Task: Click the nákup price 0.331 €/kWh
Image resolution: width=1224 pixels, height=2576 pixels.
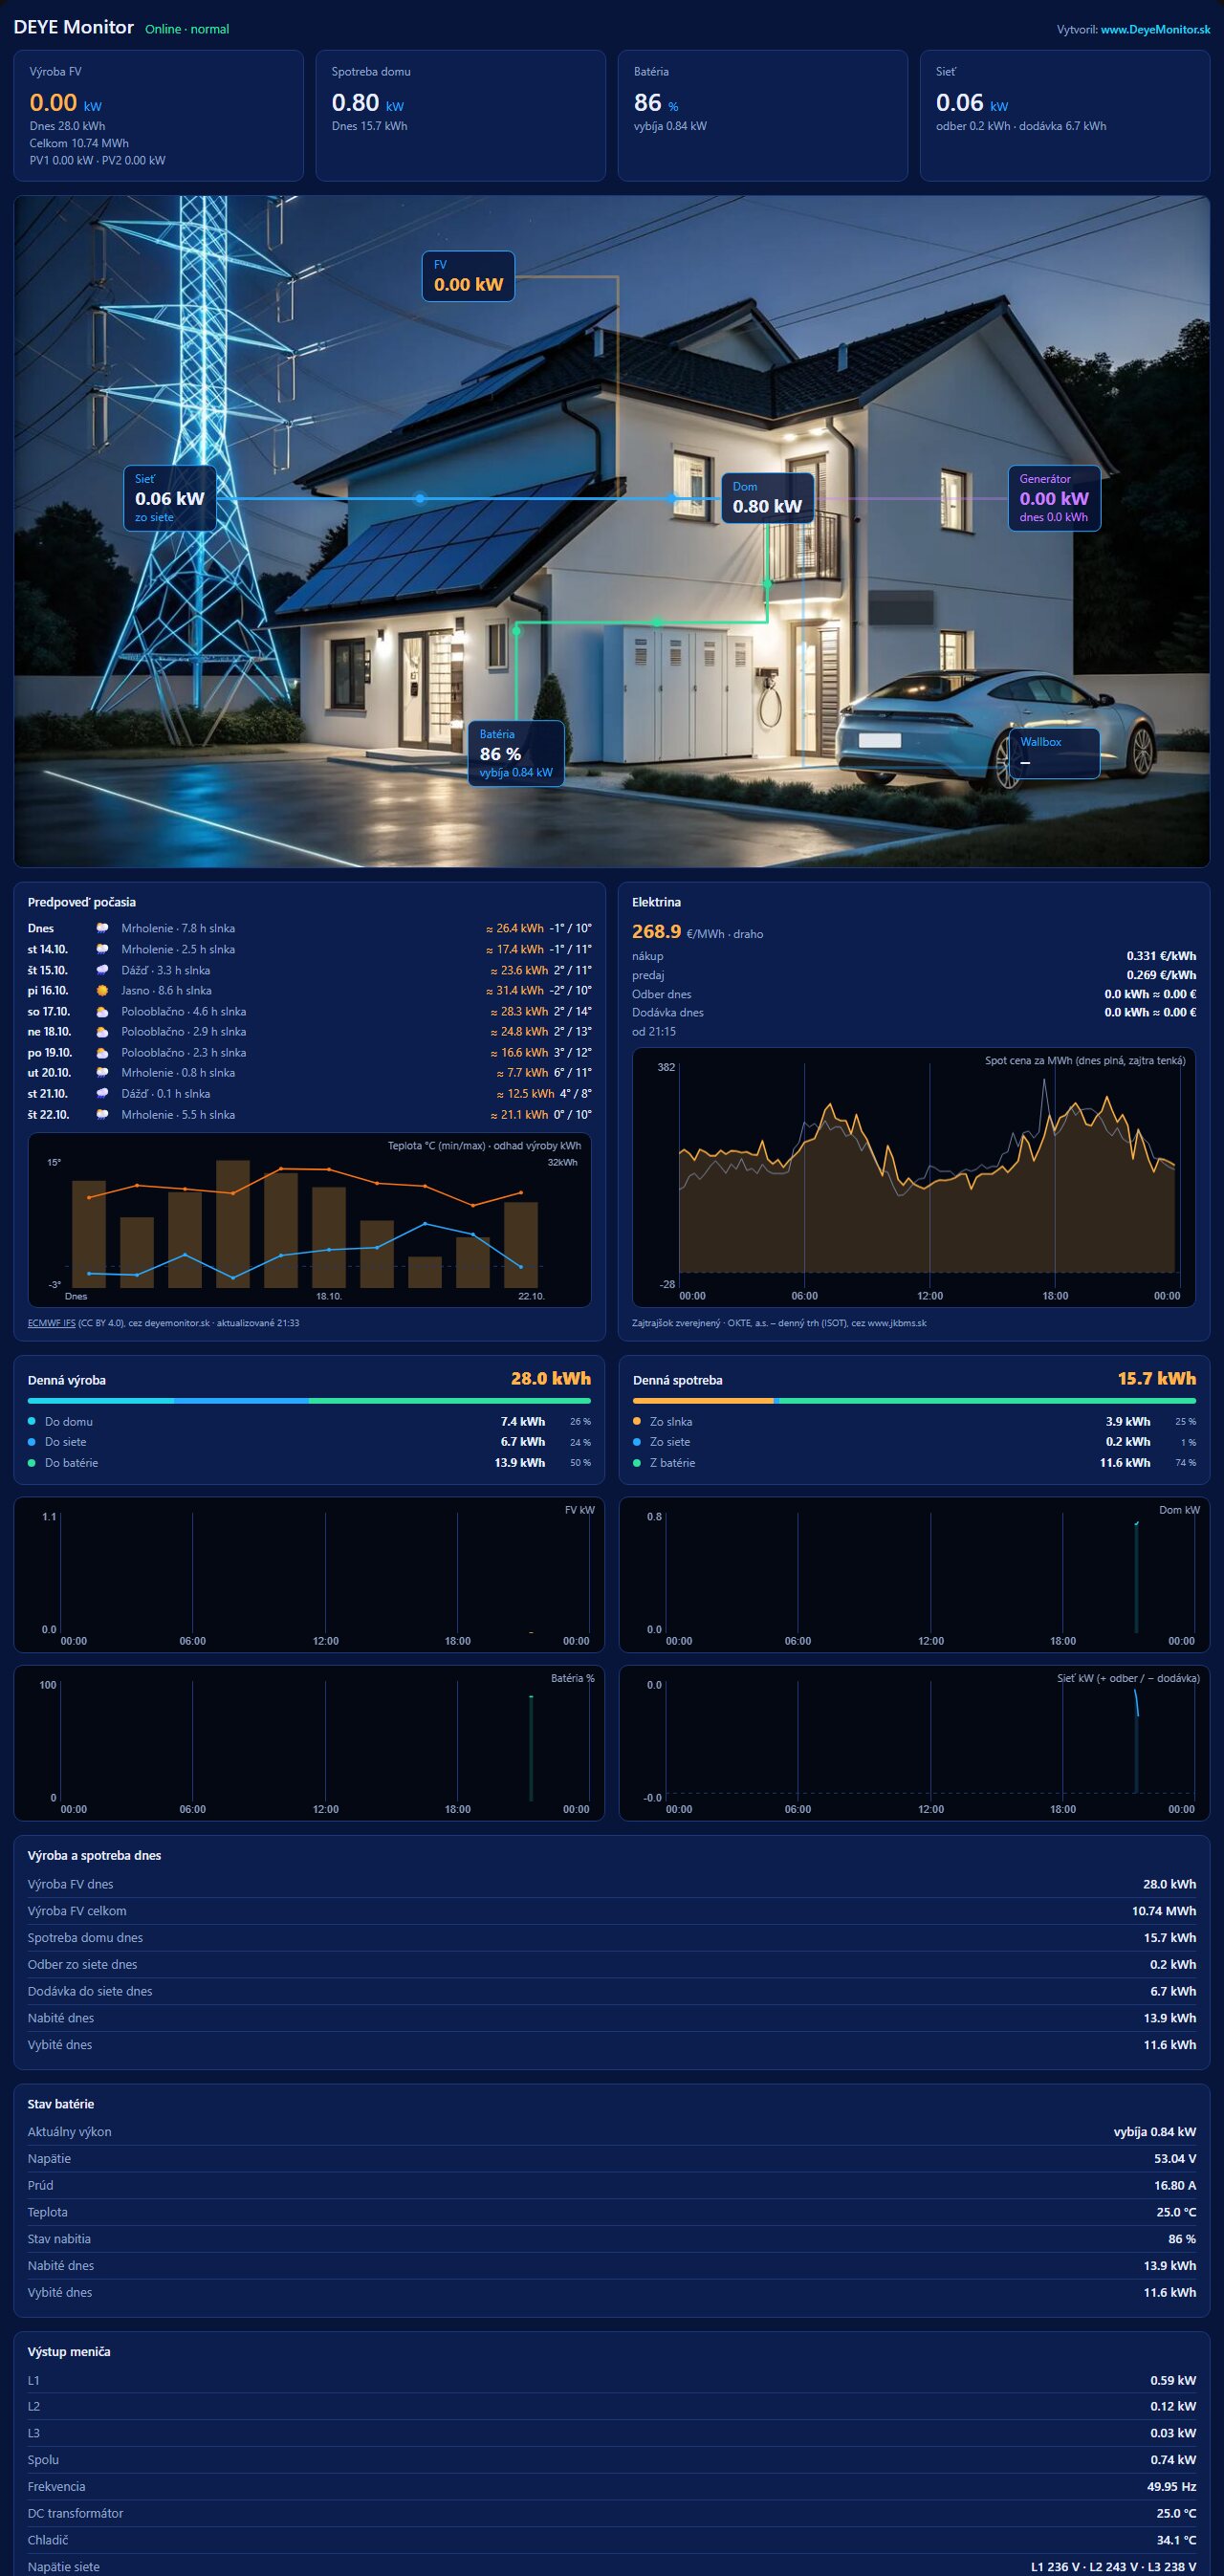Action: pyautogui.click(x=1161, y=955)
